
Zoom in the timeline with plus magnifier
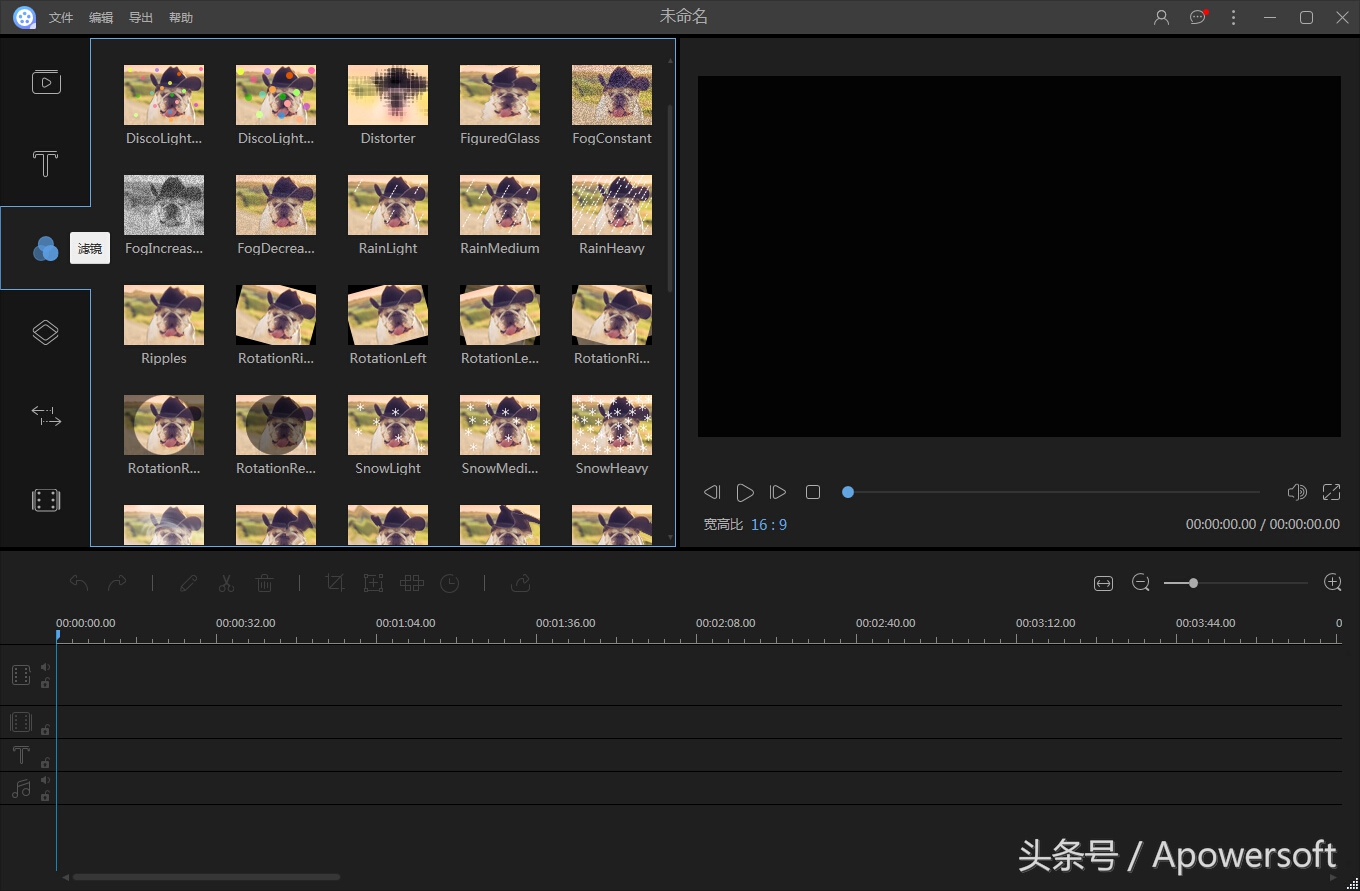[1332, 583]
